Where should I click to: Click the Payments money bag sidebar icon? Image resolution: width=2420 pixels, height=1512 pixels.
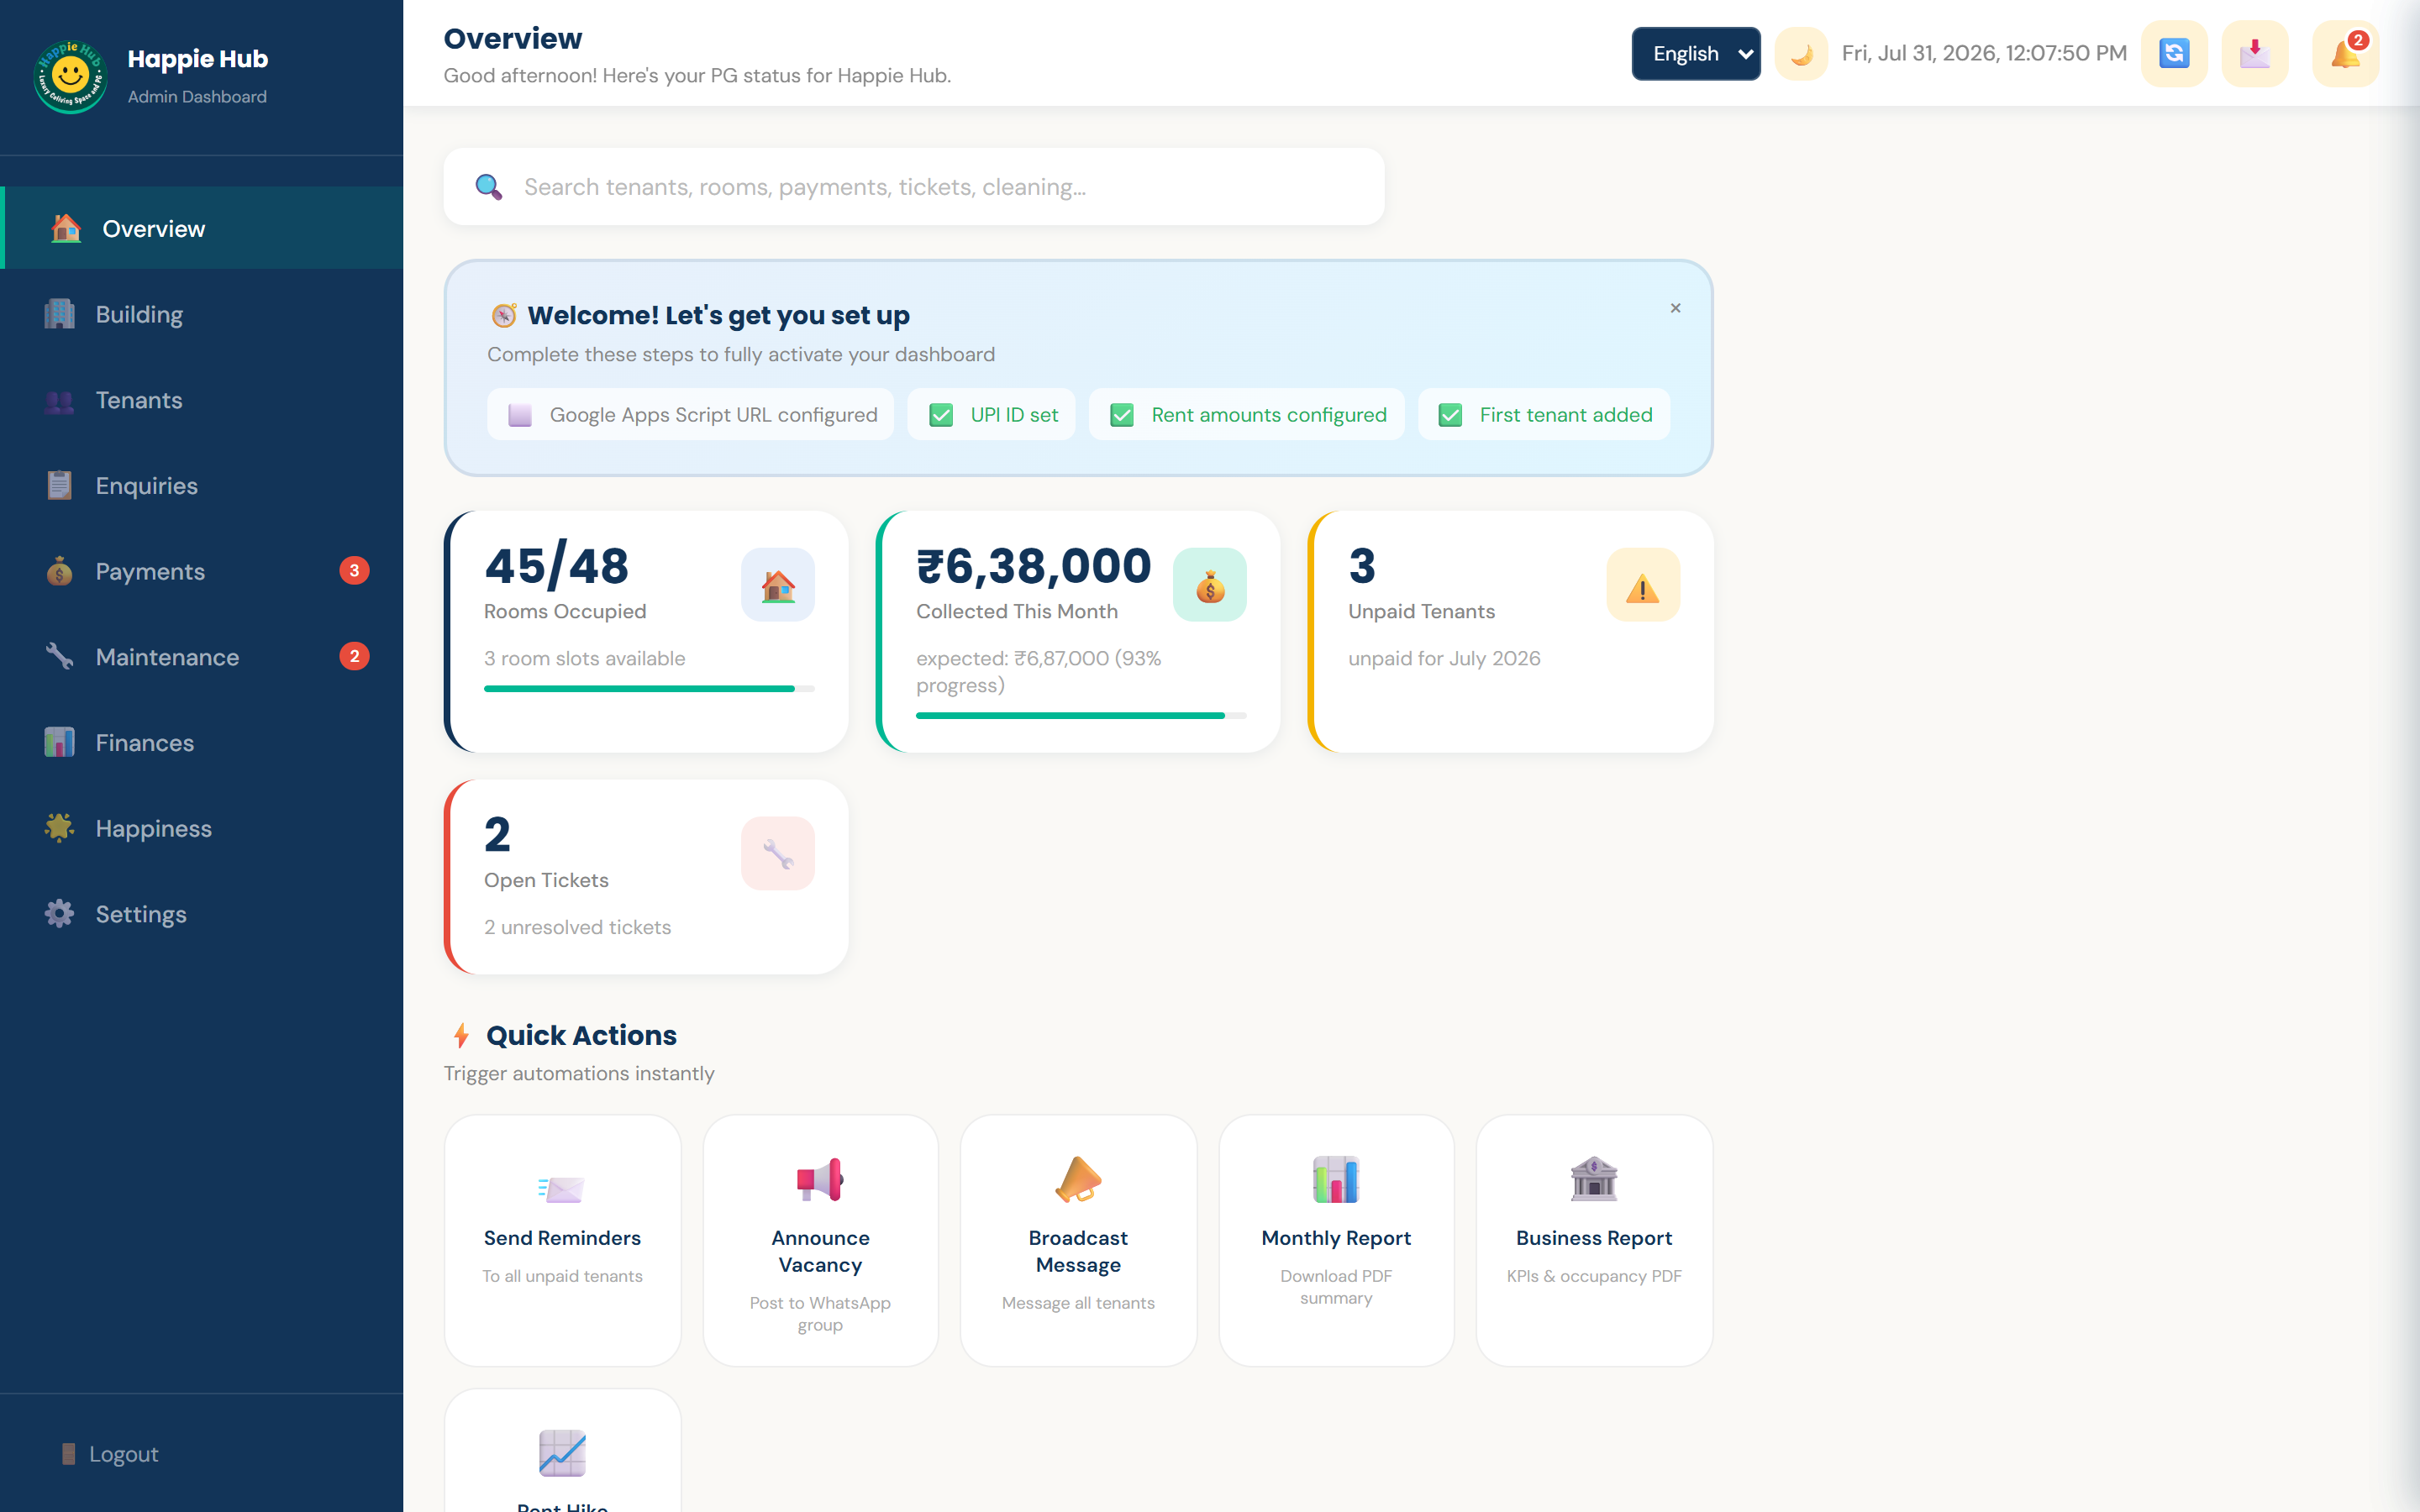click(x=59, y=571)
